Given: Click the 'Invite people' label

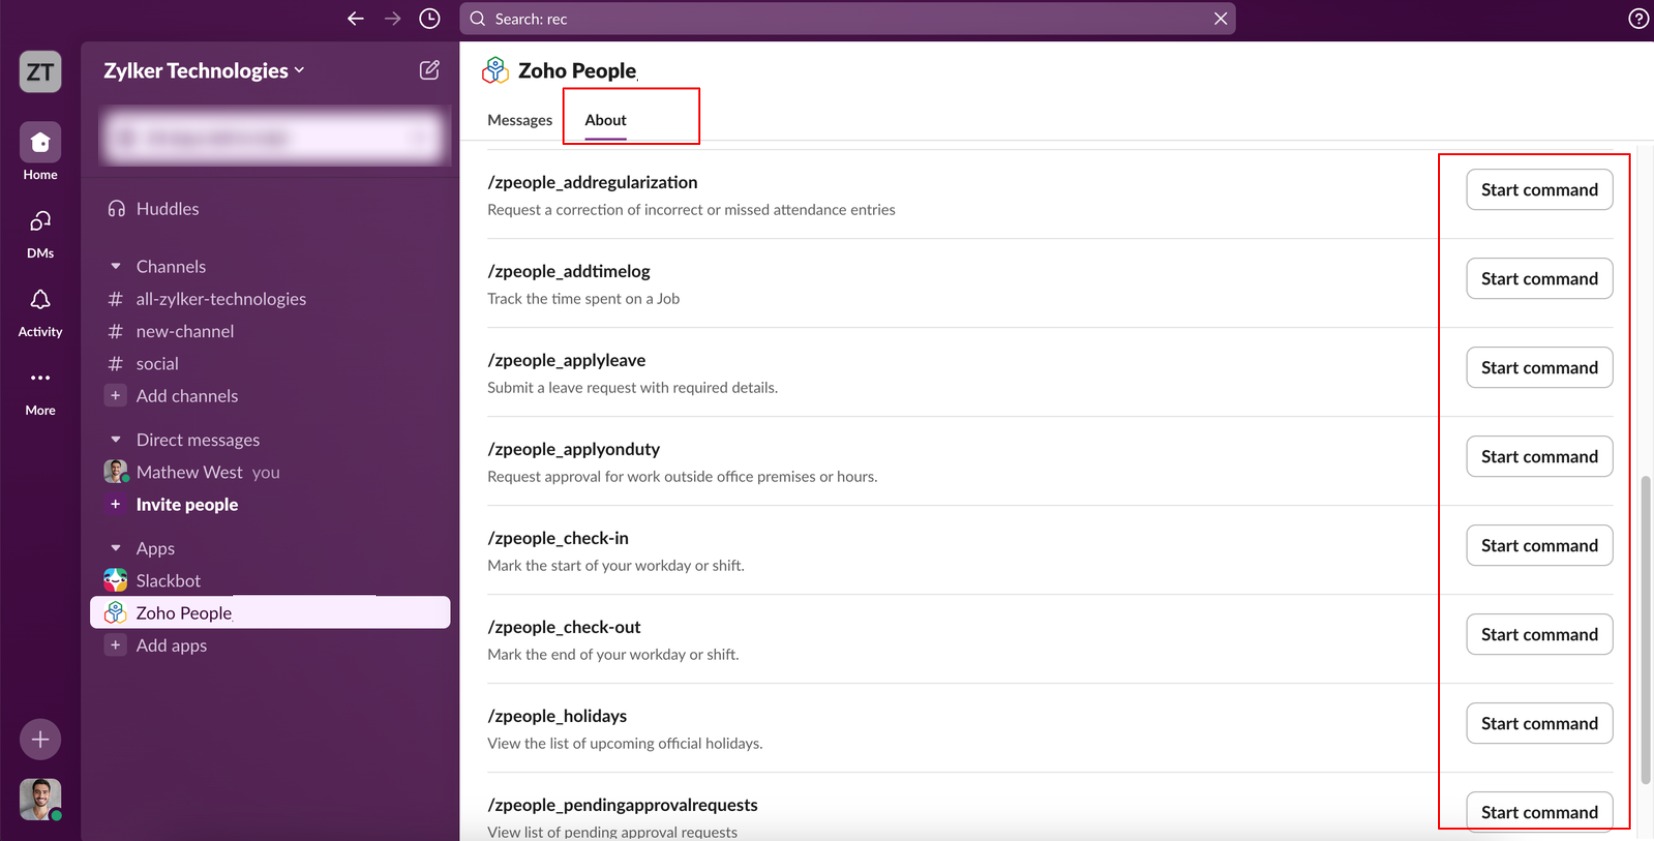Looking at the screenshot, I should (187, 505).
